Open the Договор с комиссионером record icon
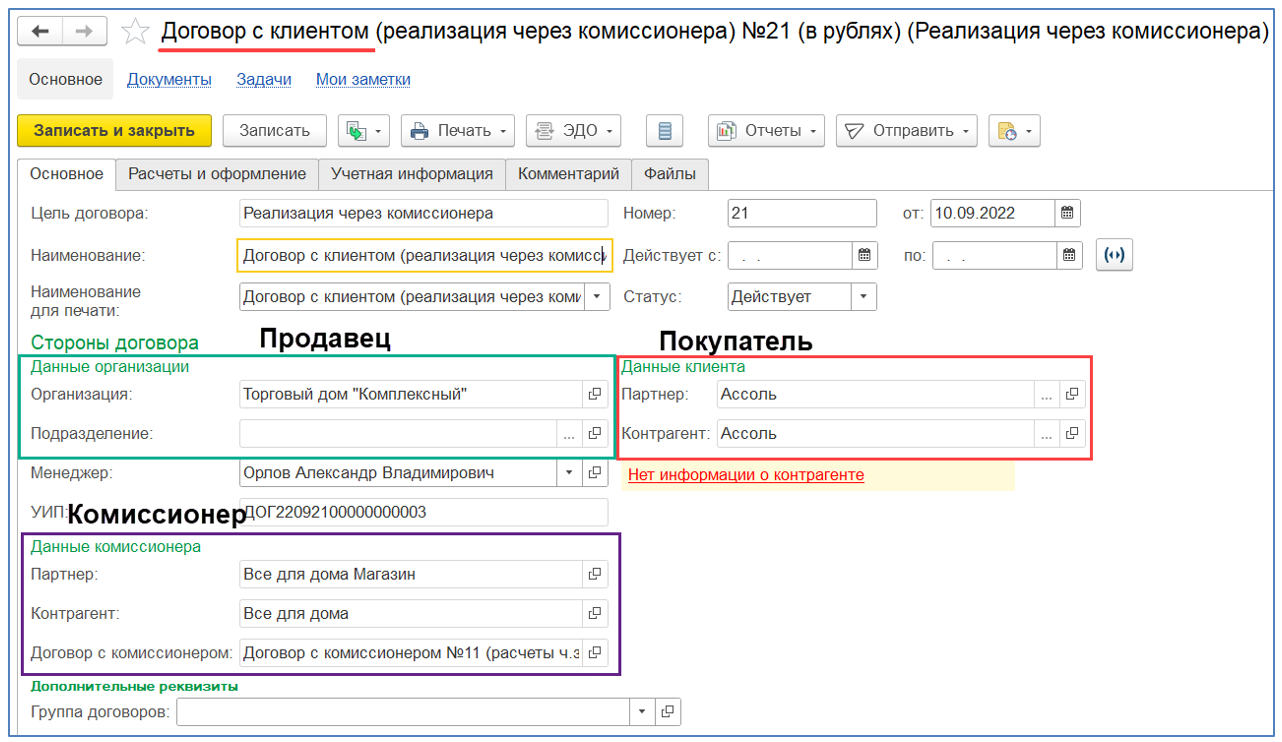 pyautogui.click(x=595, y=653)
